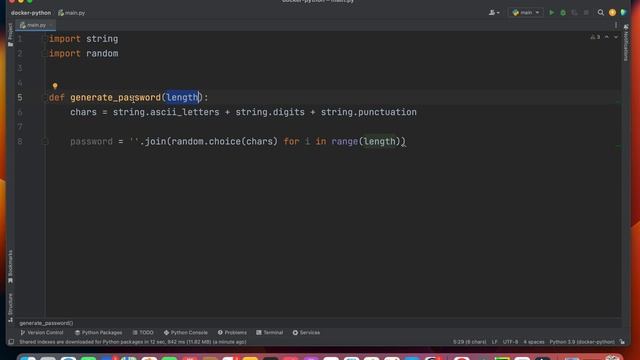Close the main.py editor tab

tap(51, 25)
